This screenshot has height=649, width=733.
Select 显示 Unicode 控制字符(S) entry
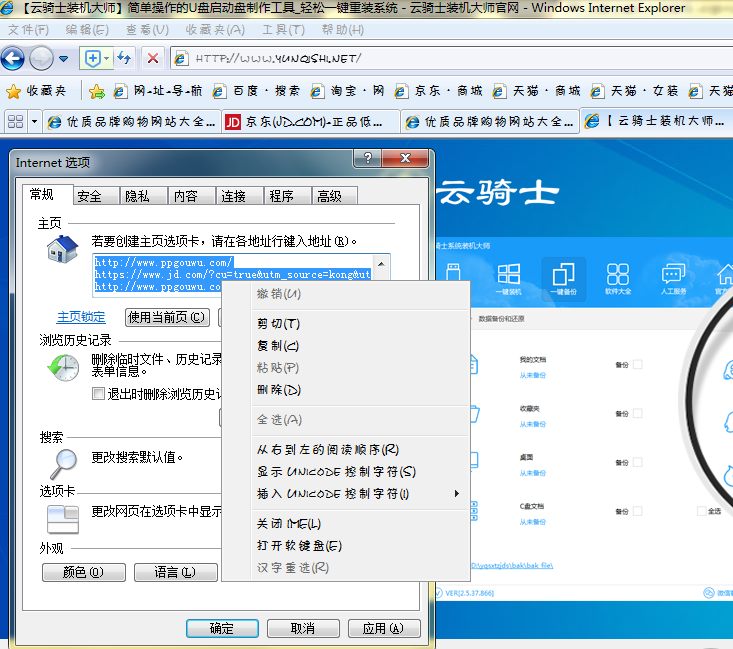tap(346, 471)
